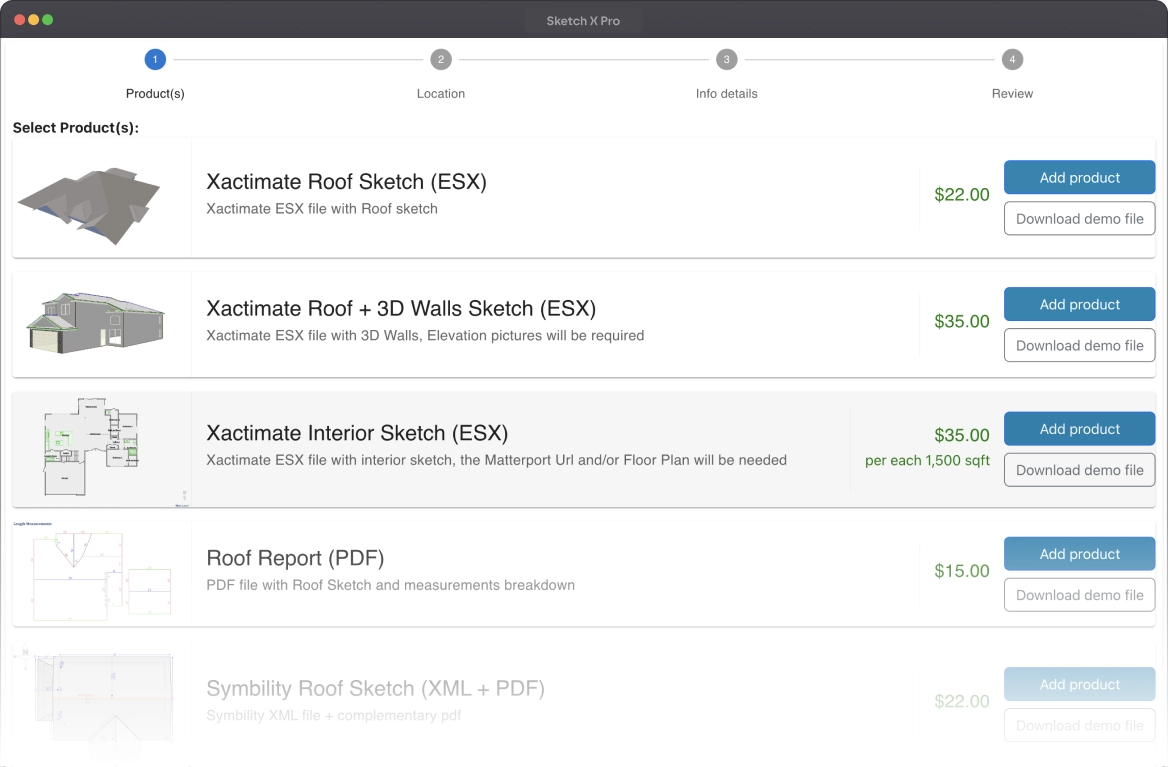Add Xactimate Roof Sketch (ESX) product
The height and width of the screenshot is (767, 1168).
click(1079, 178)
